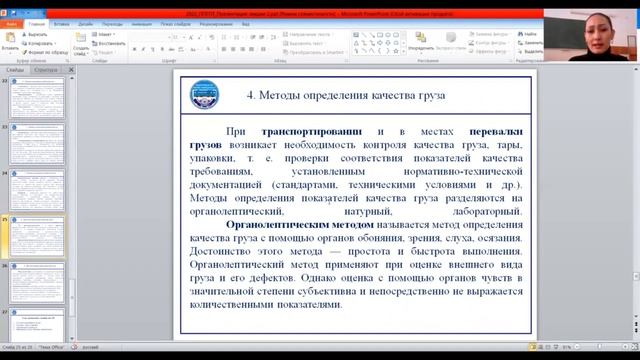The height and width of the screenshot is (360, 640).
Task: Click the New Slide (Создать слайд) icon
Action: [81, 38]
